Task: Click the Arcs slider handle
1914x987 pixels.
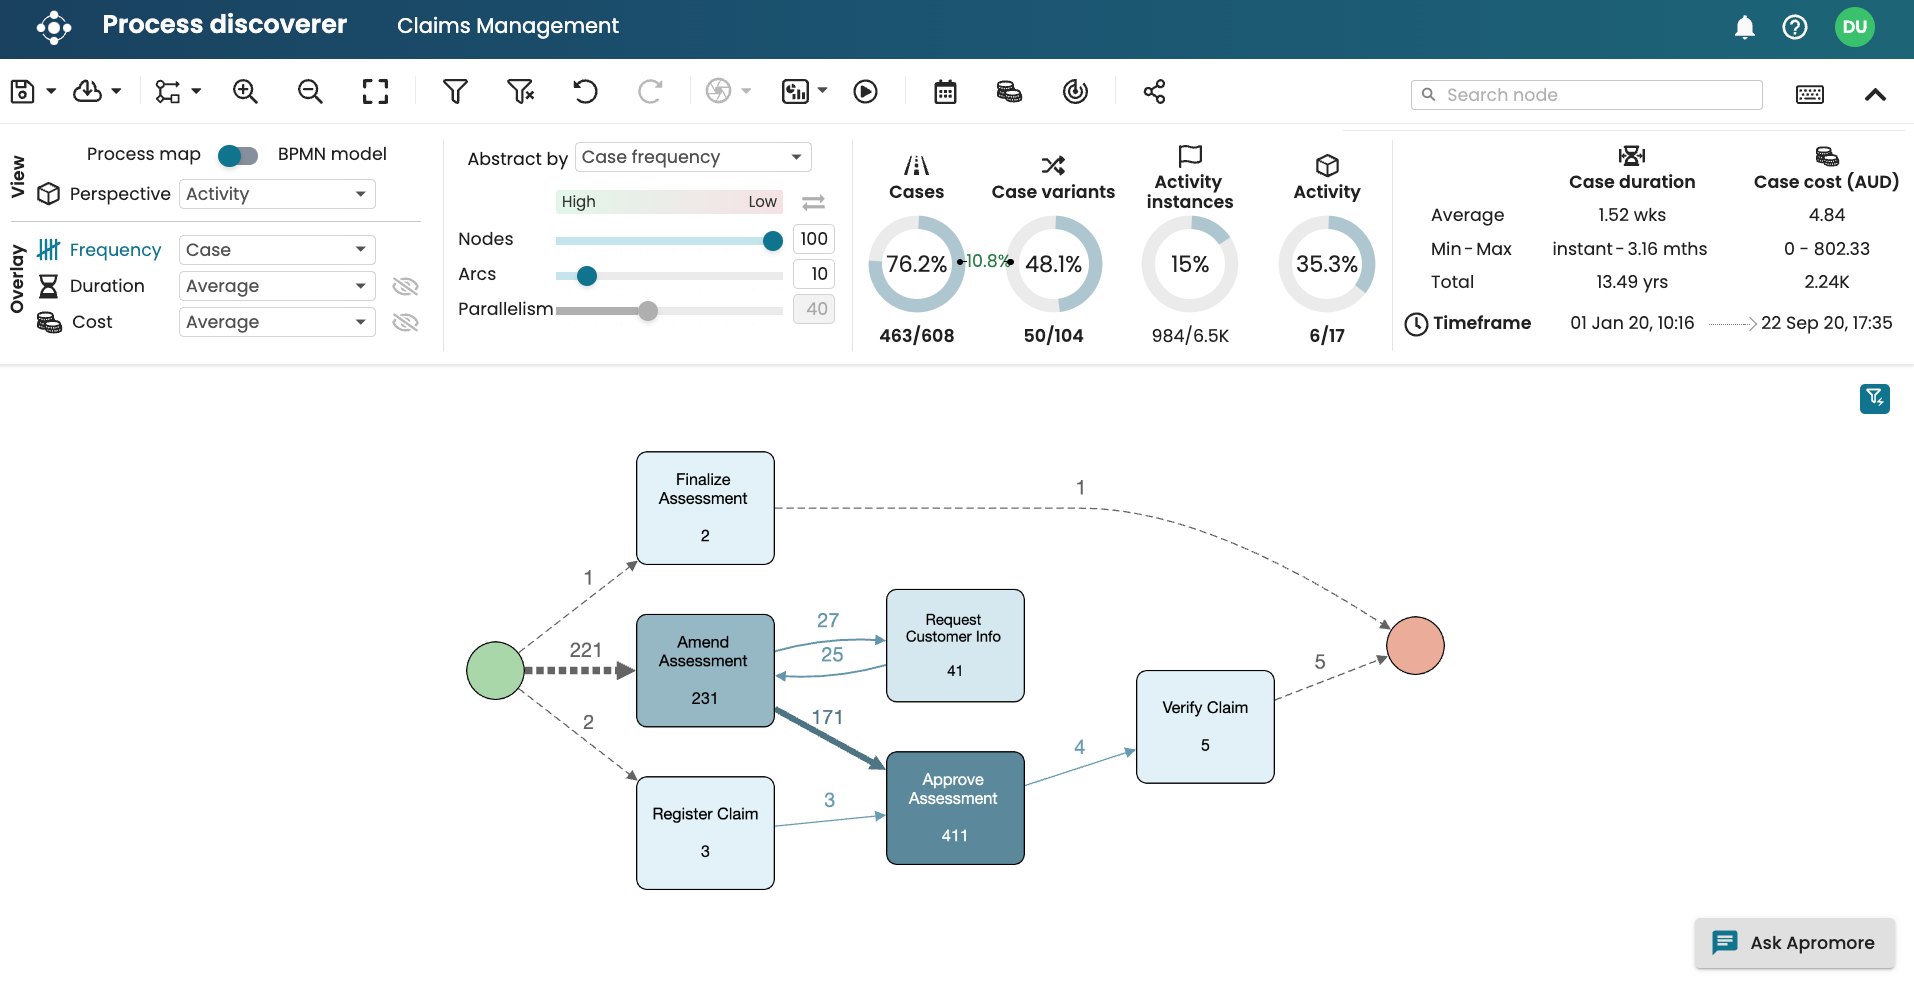Action: tap(587, 276)
